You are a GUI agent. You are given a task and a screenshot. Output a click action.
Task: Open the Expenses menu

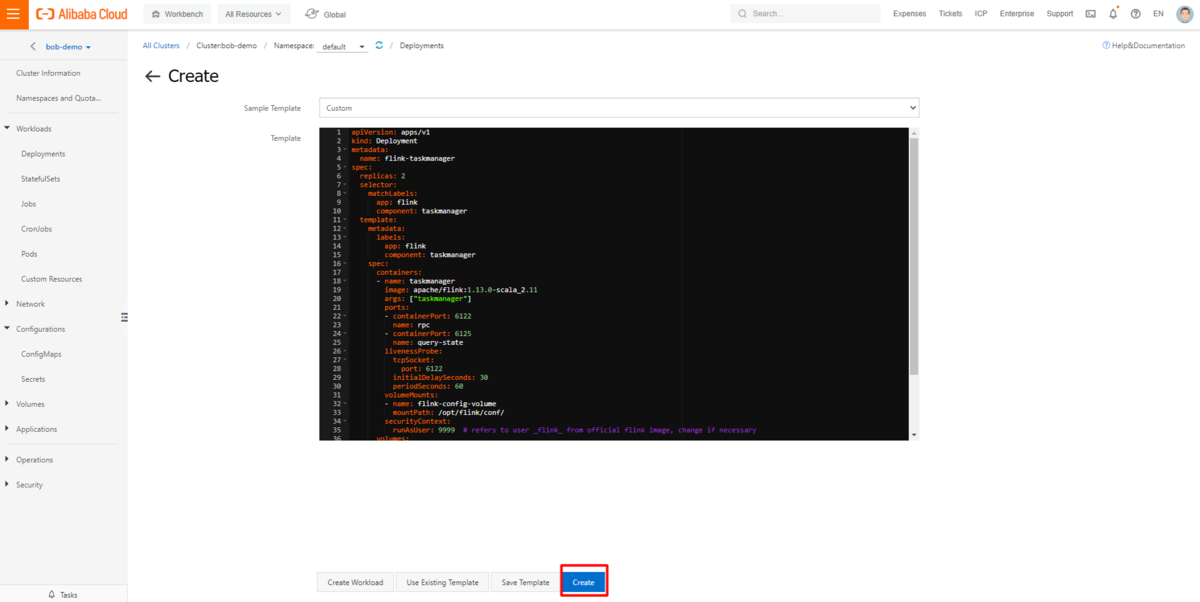(x=909, y=14)
